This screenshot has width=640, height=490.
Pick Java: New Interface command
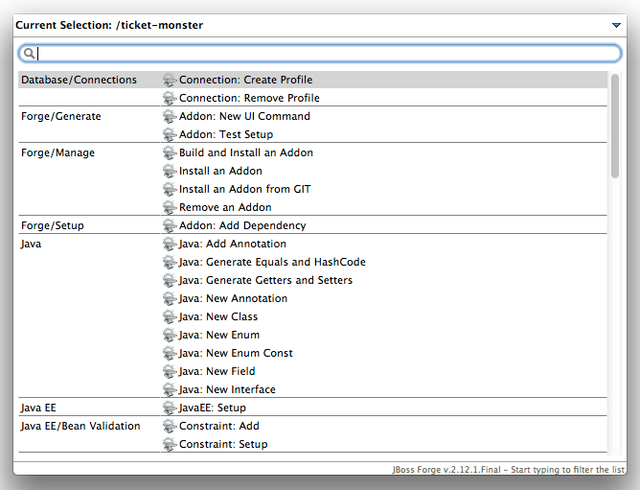(227, 390)
